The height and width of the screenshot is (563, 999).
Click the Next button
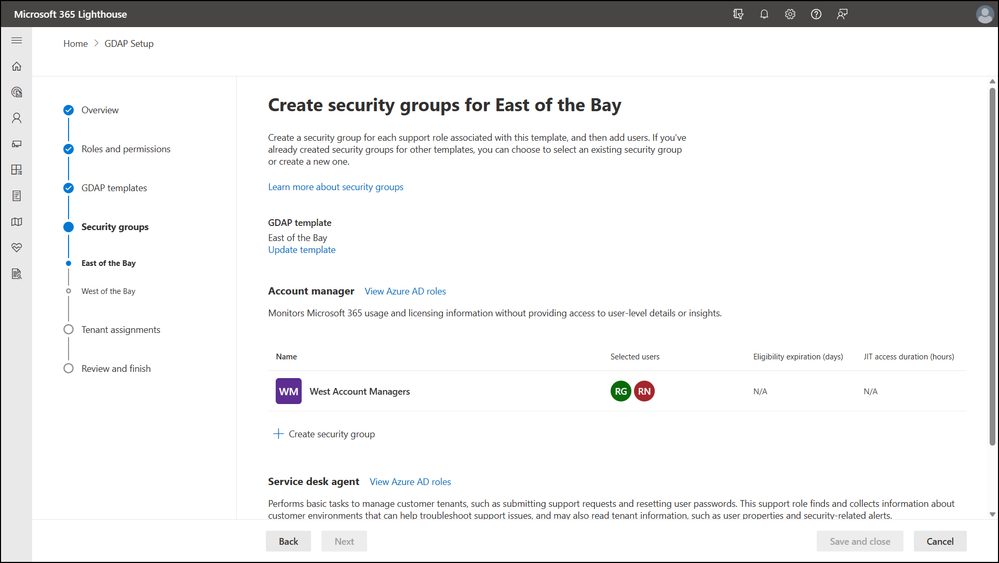tap(344, 541)
